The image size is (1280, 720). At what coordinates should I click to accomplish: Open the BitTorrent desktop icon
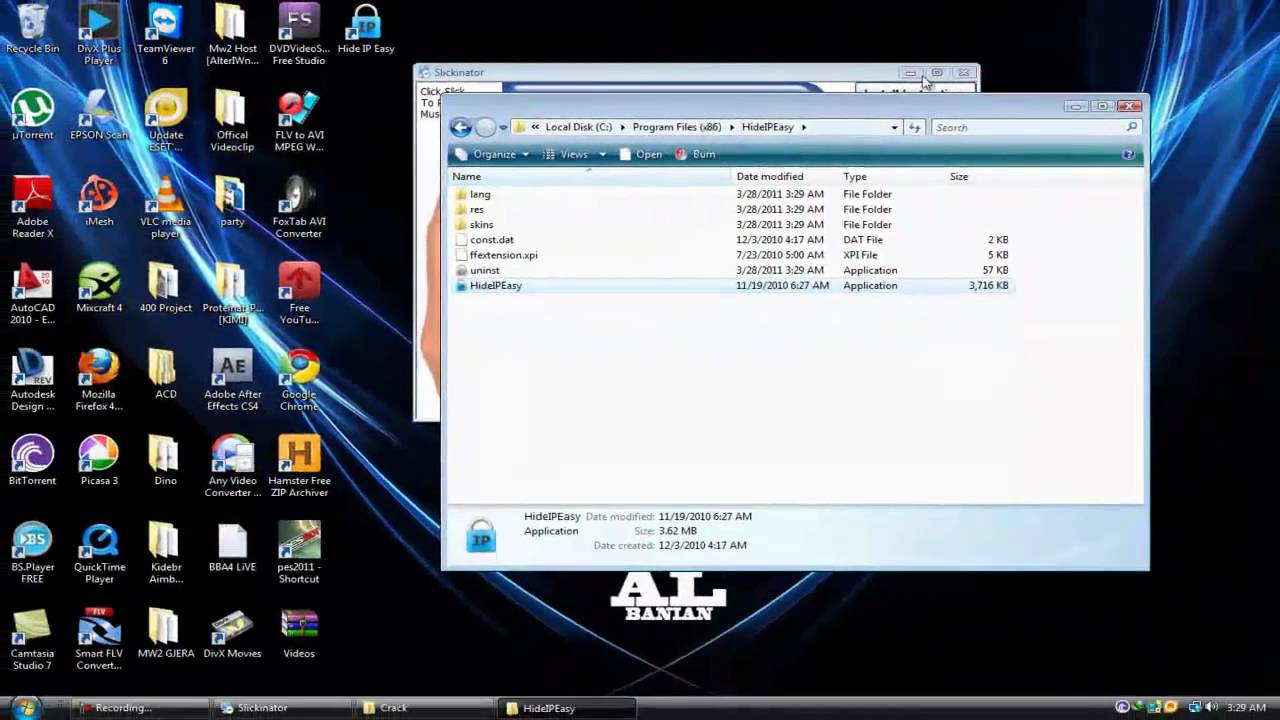tap(32, 461)
